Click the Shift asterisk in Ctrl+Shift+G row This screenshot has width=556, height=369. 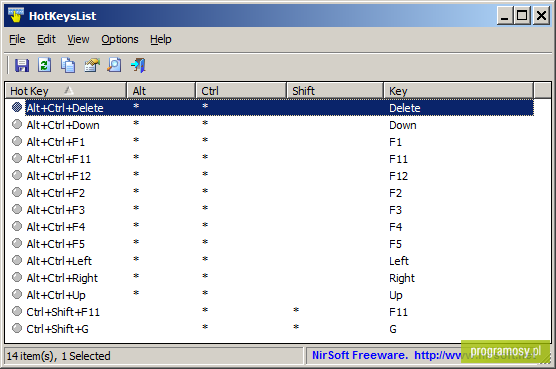pos(296,327)
